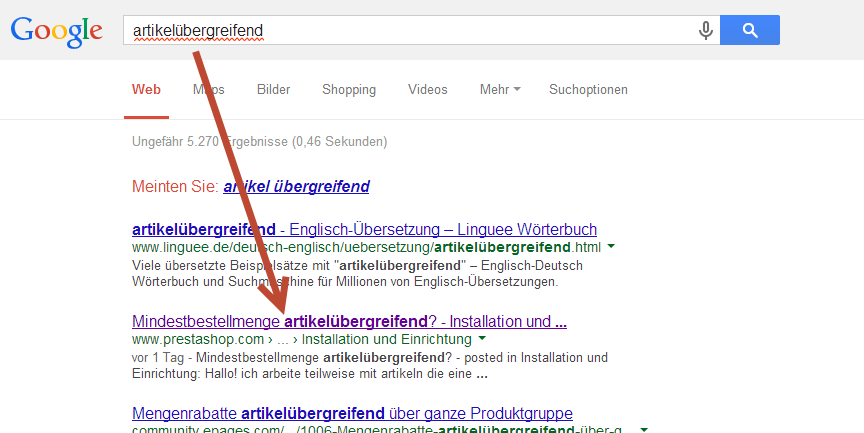
Task: Click the blue magnifier search button
Action: click(x=749, y=30)
